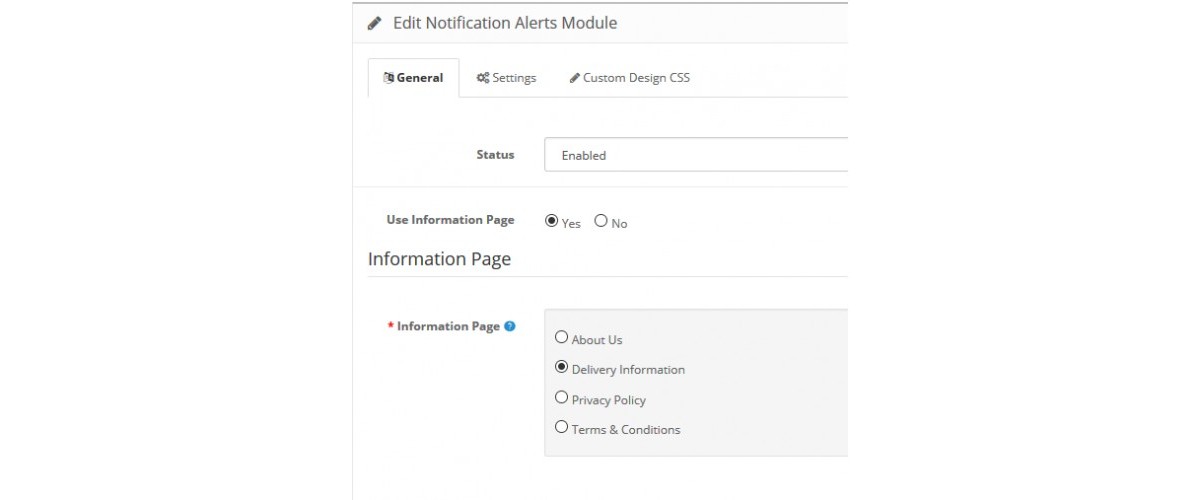Choose the About Us radio option
This screenshot has width=1200, height=500.
(x=561, y=338)
